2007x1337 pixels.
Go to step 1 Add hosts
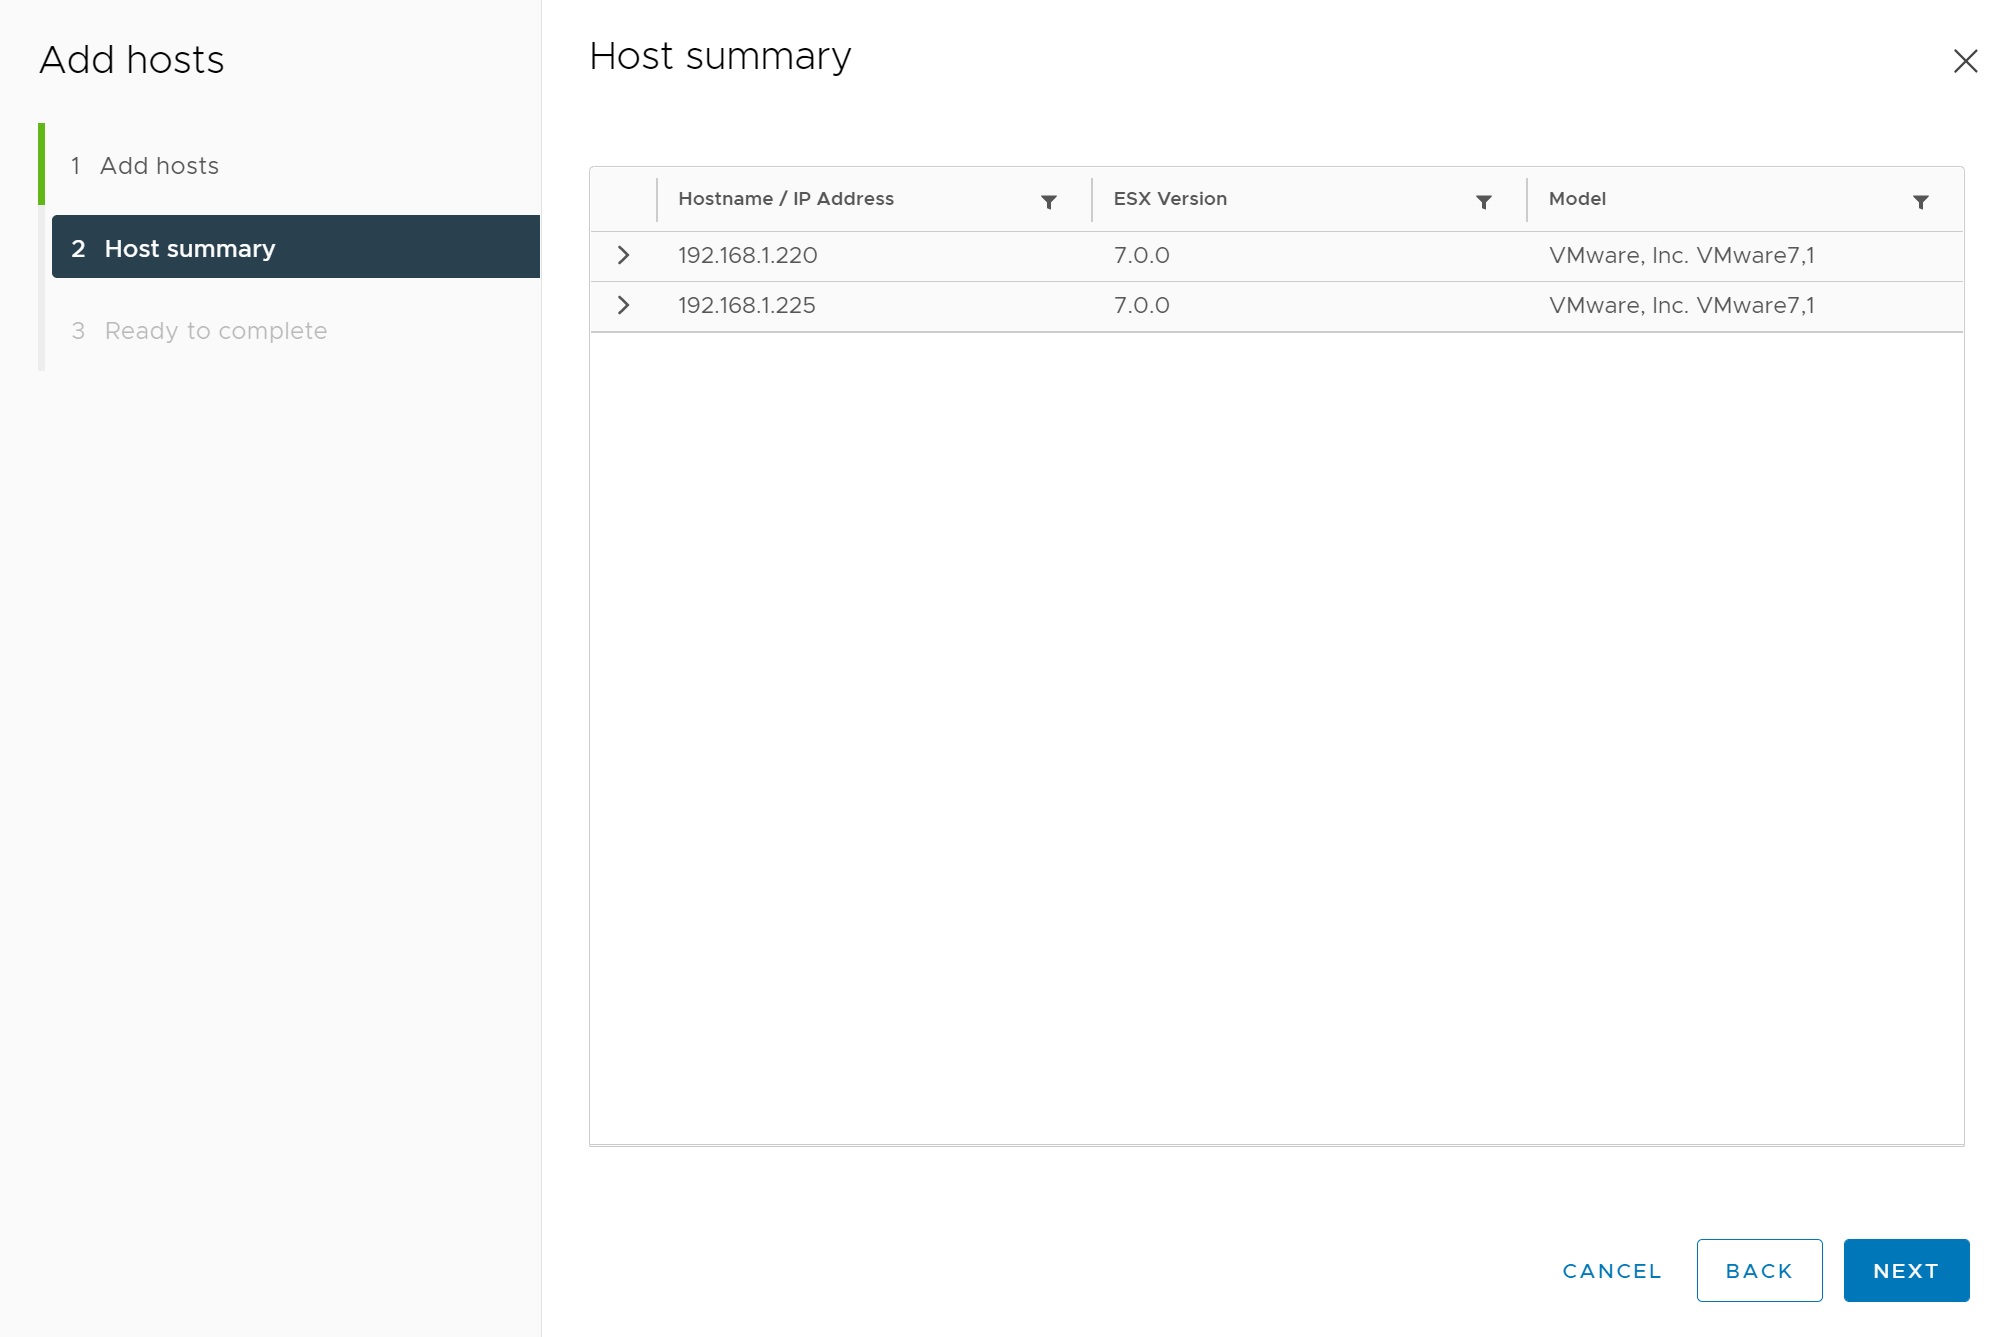click(159, 166)
